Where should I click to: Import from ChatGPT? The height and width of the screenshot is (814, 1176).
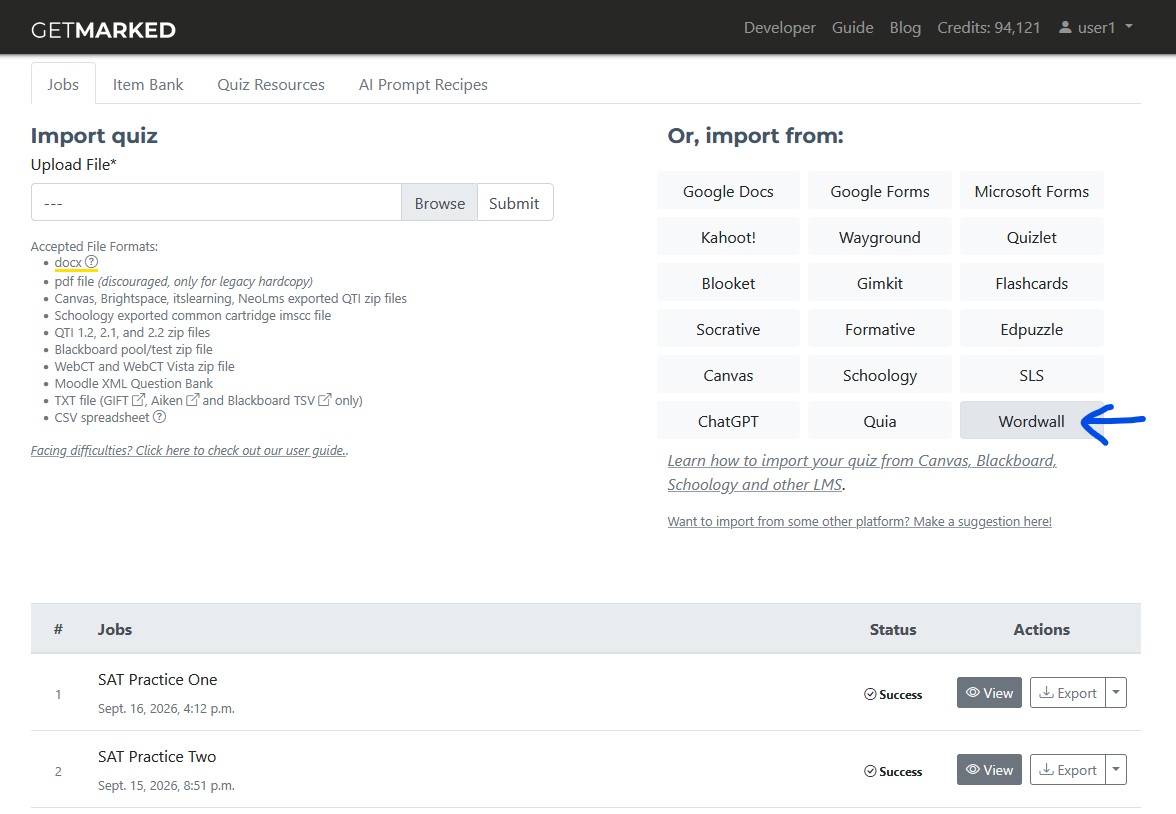click(x=728, y=421)
